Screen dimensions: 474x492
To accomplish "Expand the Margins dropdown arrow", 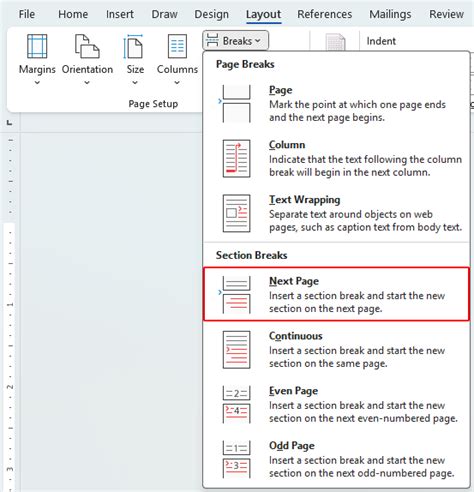I will (x=37, y=82).
